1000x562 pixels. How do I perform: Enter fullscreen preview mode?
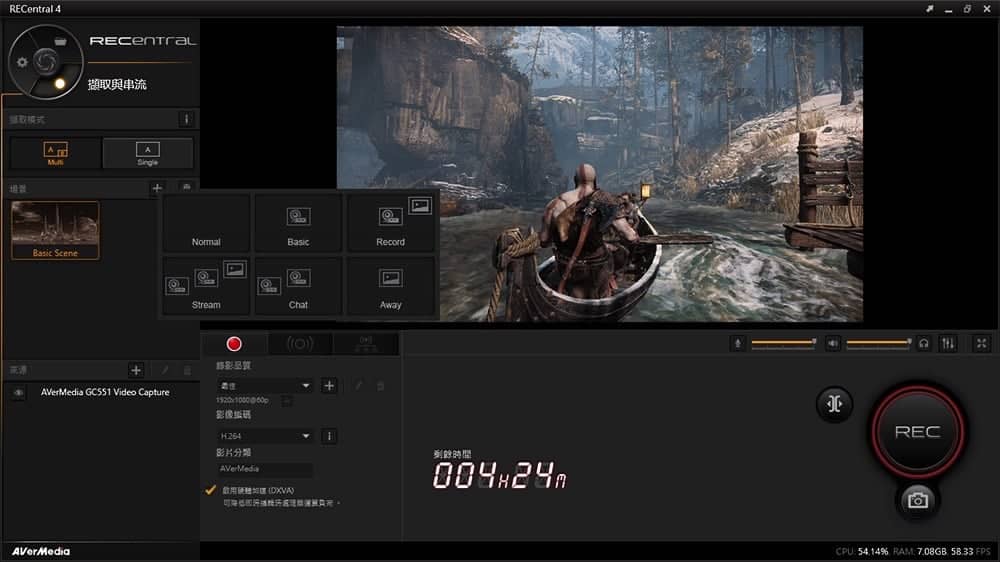click(x=982, y=343)
